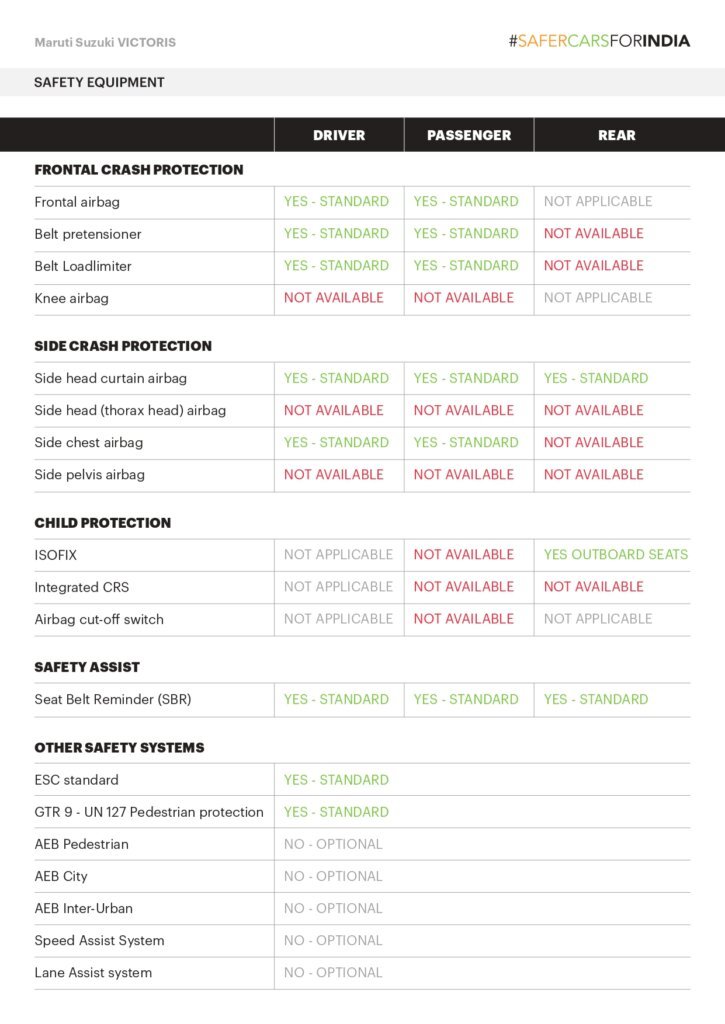Click the Belt pretensioner rear NOT AVAILABLE cell

pyautogui.click(x=594, y=233)
